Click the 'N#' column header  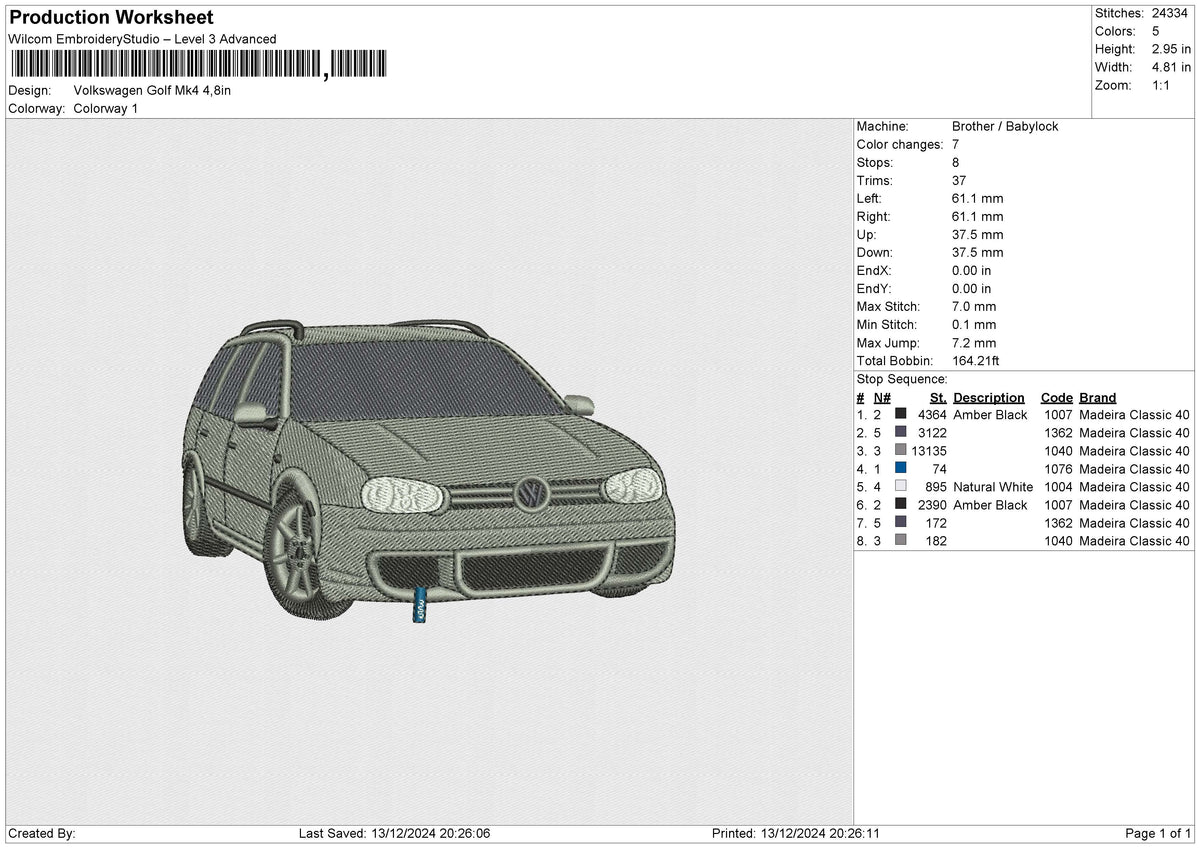(x=881, y=398)
